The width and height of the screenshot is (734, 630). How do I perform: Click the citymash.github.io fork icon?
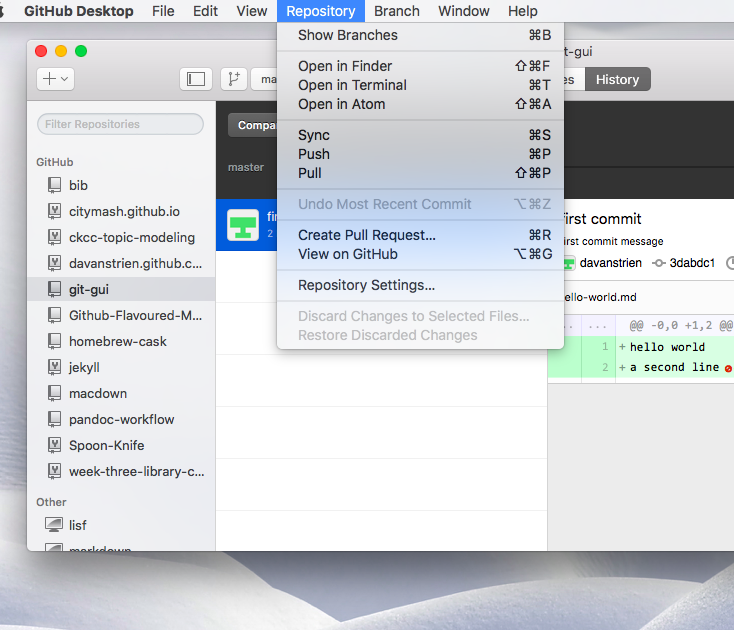tap(54, 211)
